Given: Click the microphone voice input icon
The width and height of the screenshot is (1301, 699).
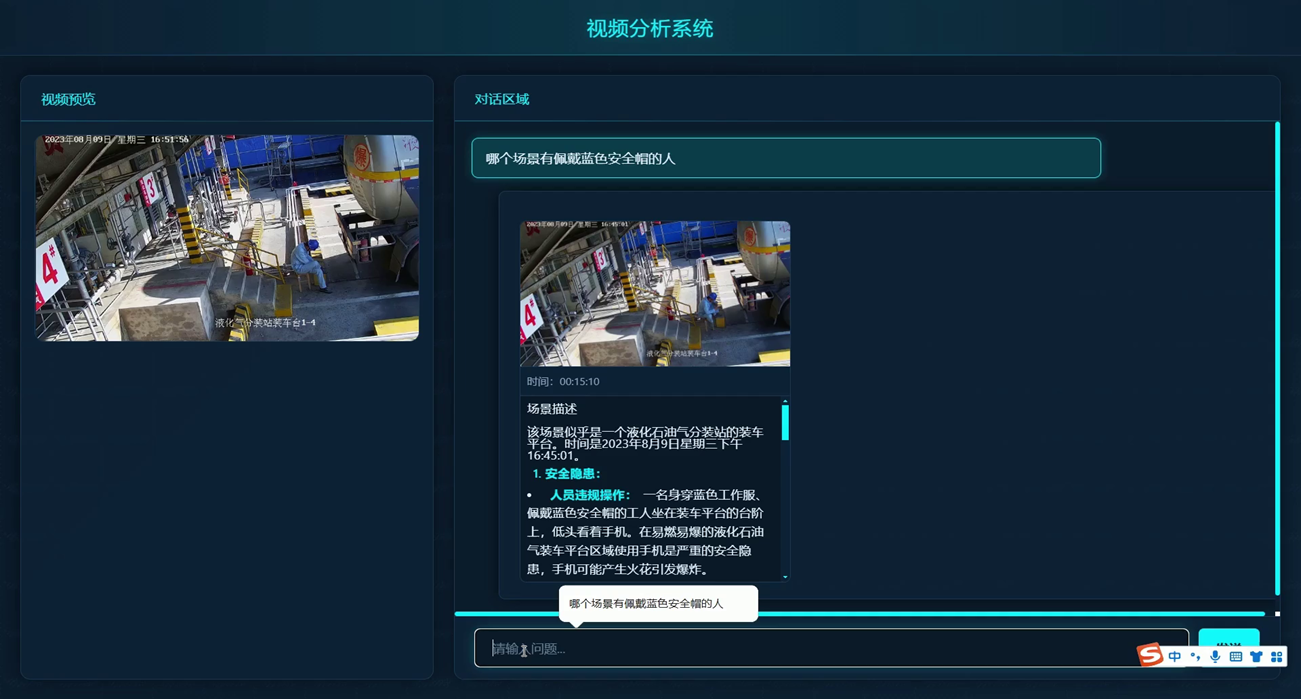Looking at the screenshot, I should [1215, 657].
